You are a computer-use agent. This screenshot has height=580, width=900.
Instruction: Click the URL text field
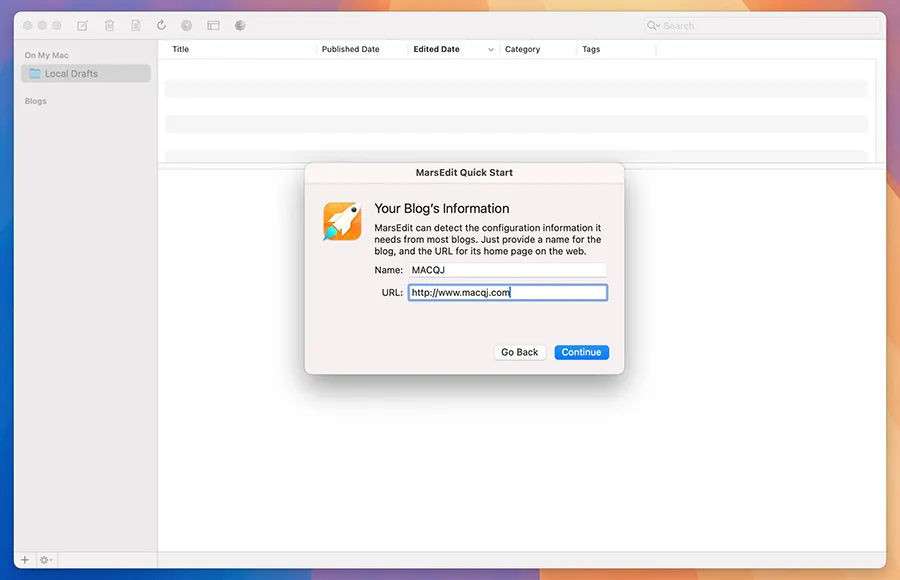pyautogui.click(x=507, y=293)
